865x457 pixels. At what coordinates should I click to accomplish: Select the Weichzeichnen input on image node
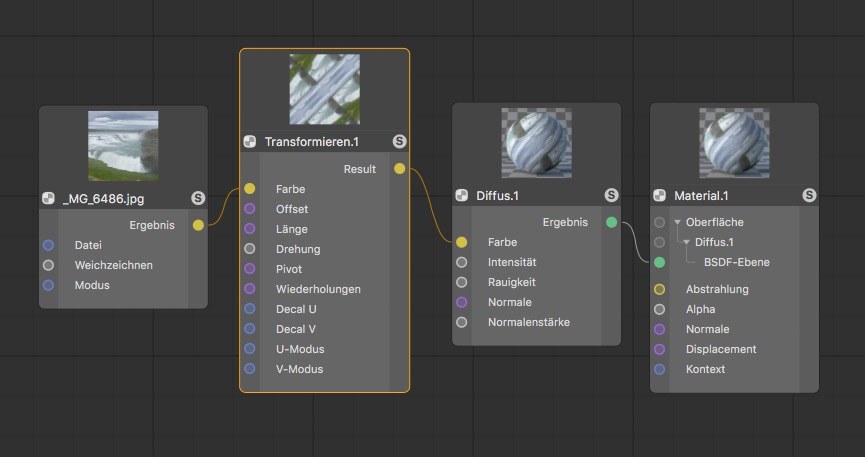[x=114, y=265]
